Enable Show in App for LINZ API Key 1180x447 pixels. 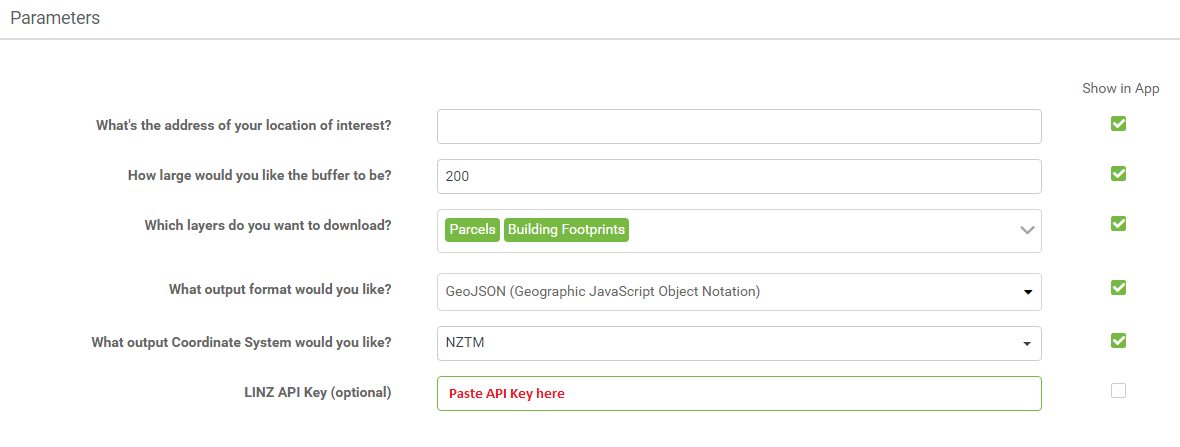[x=1118, y=391]
